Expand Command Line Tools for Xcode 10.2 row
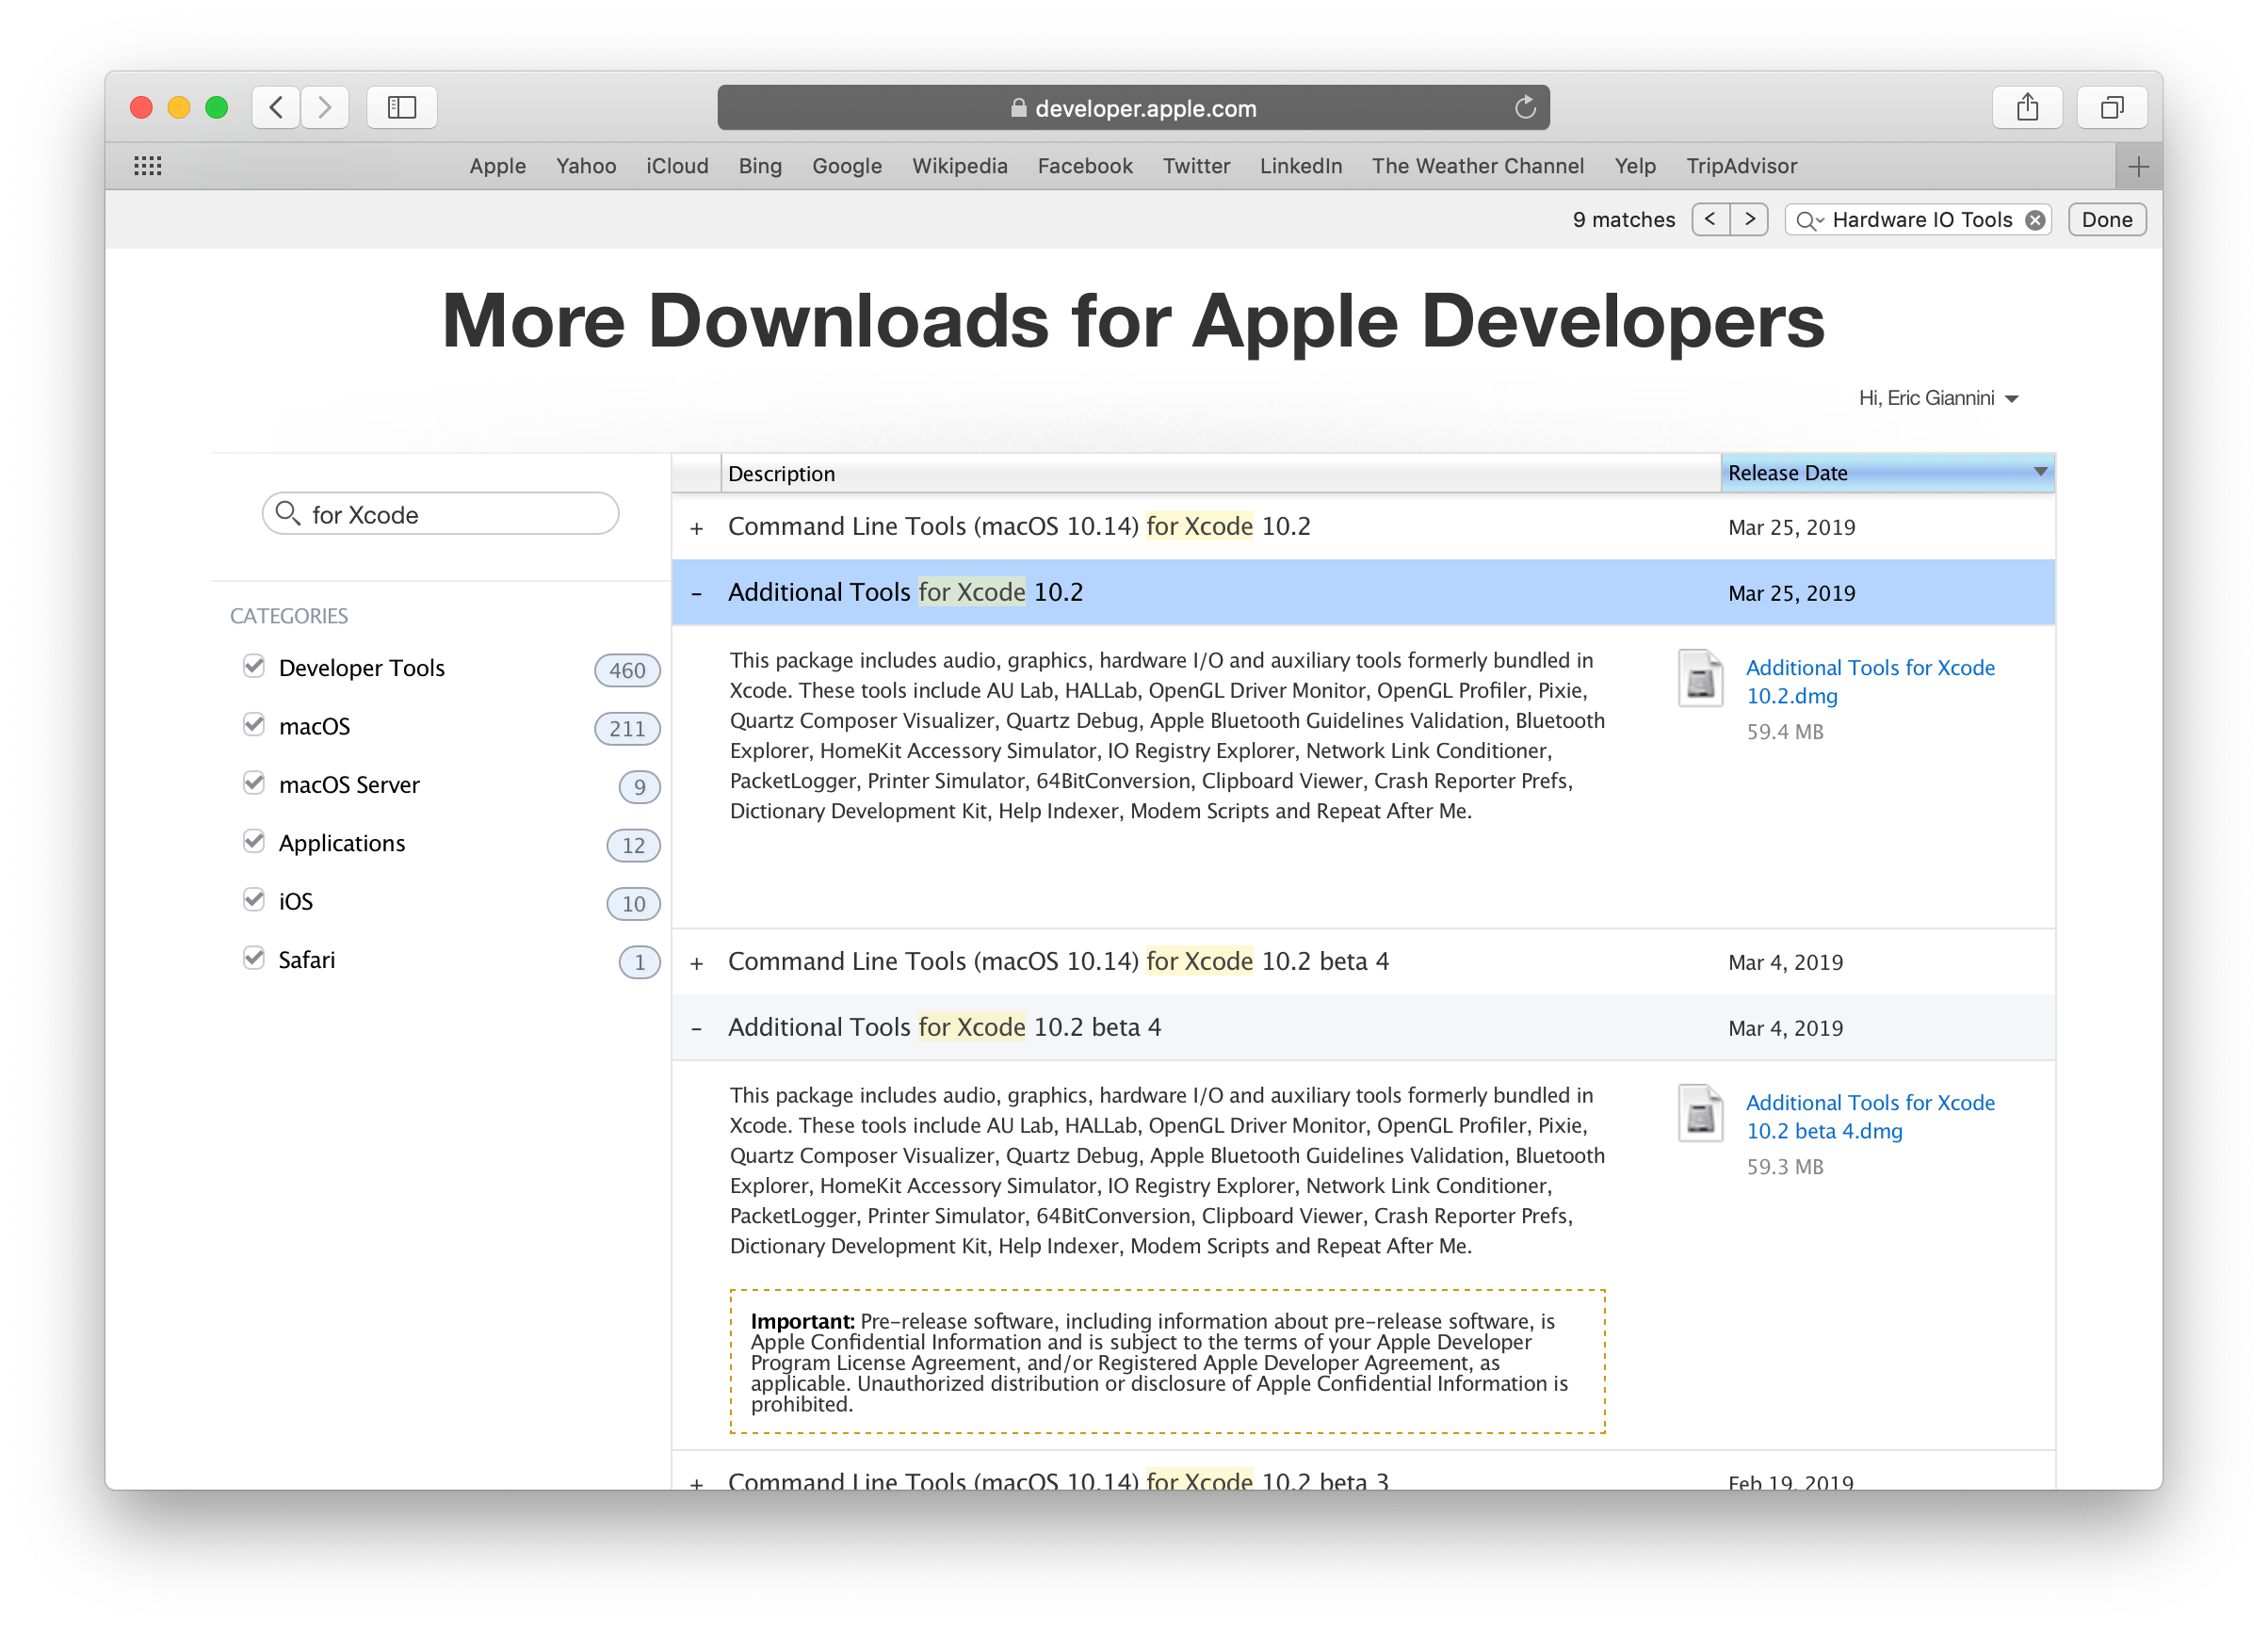Image resolution: width=2268 pixels, height=1629 pixels. [697, 528]
